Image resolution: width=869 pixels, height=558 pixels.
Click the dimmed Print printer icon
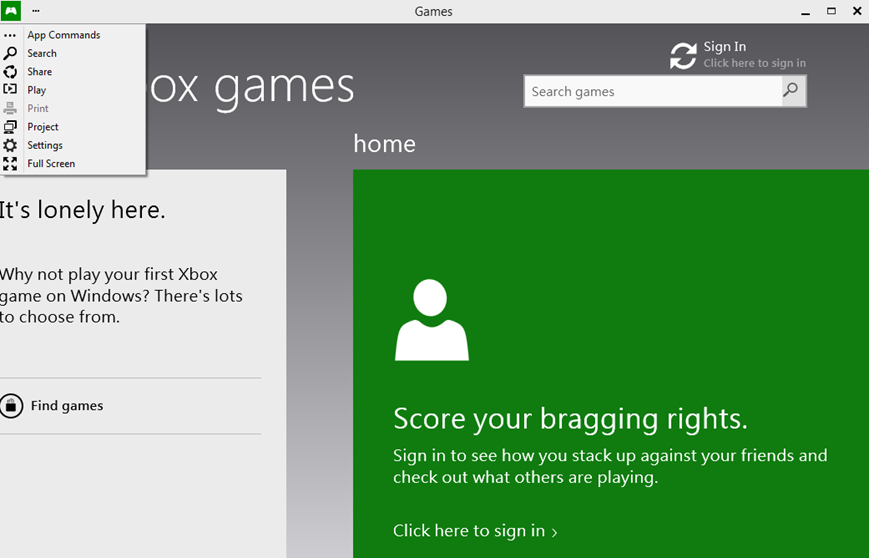pos(10,108)
